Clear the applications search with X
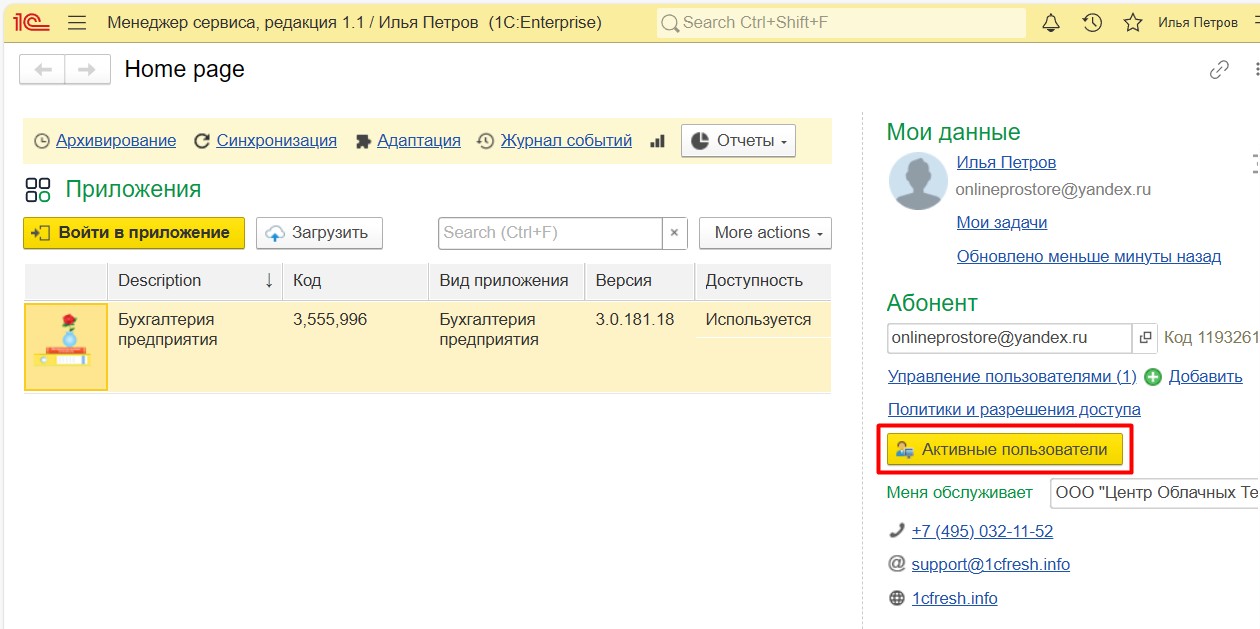This screenshot has width=1260, height=629. click(x=674, y=233)
